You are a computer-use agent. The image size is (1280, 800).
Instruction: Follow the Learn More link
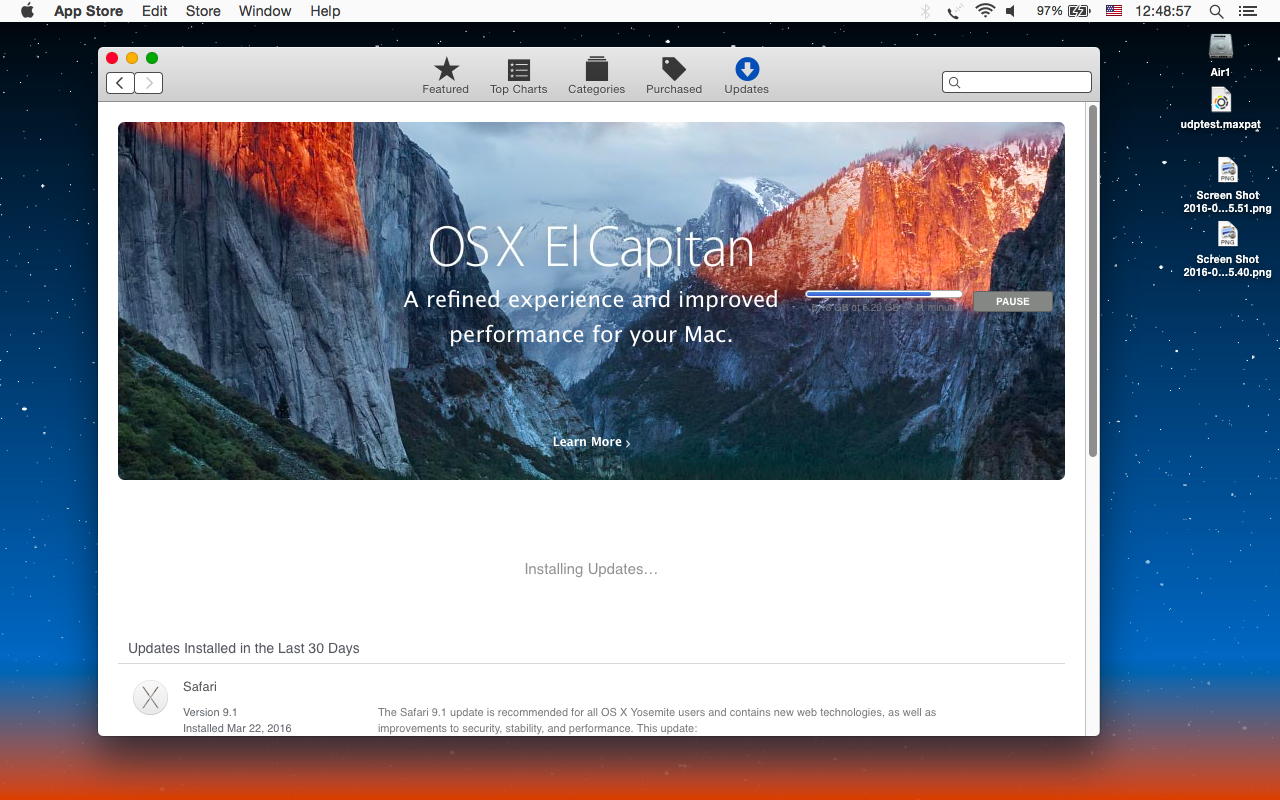click(x=591, y=442)
